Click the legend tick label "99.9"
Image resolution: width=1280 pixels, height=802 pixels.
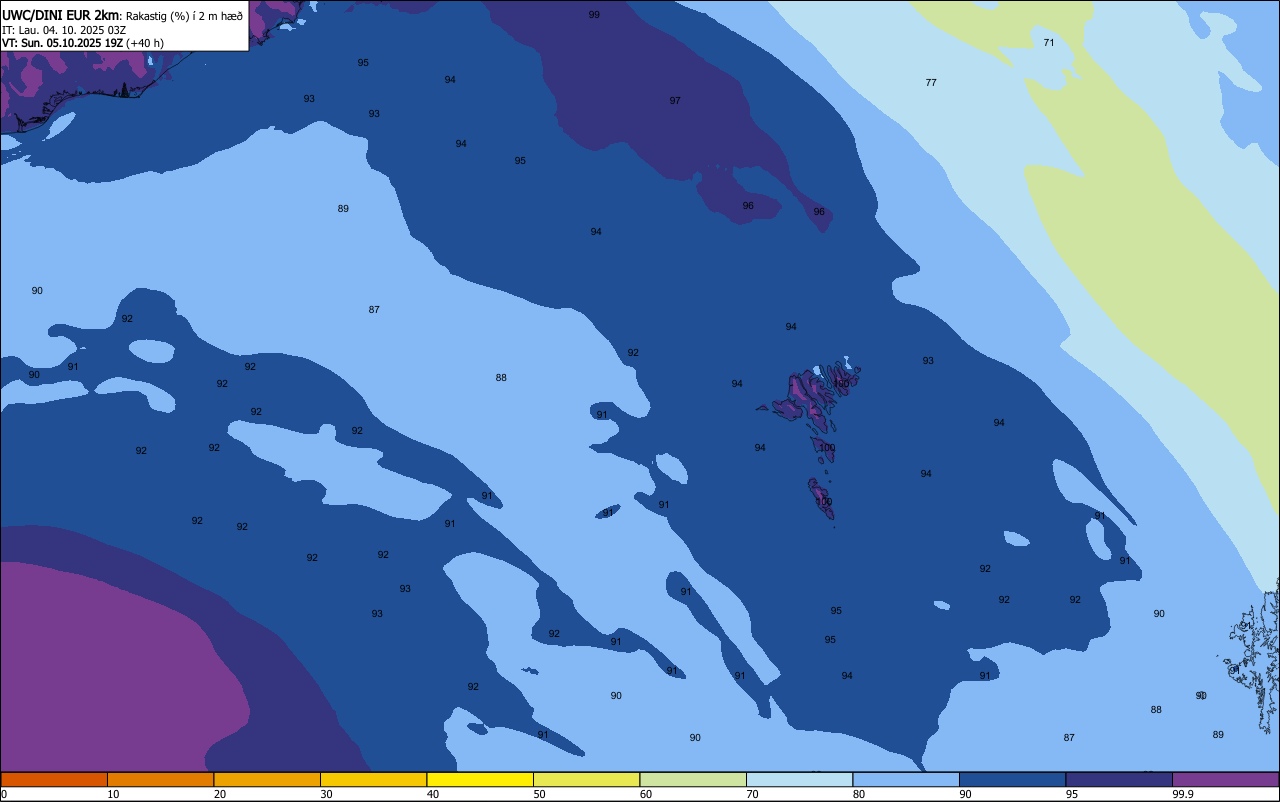pos(1183,794)
